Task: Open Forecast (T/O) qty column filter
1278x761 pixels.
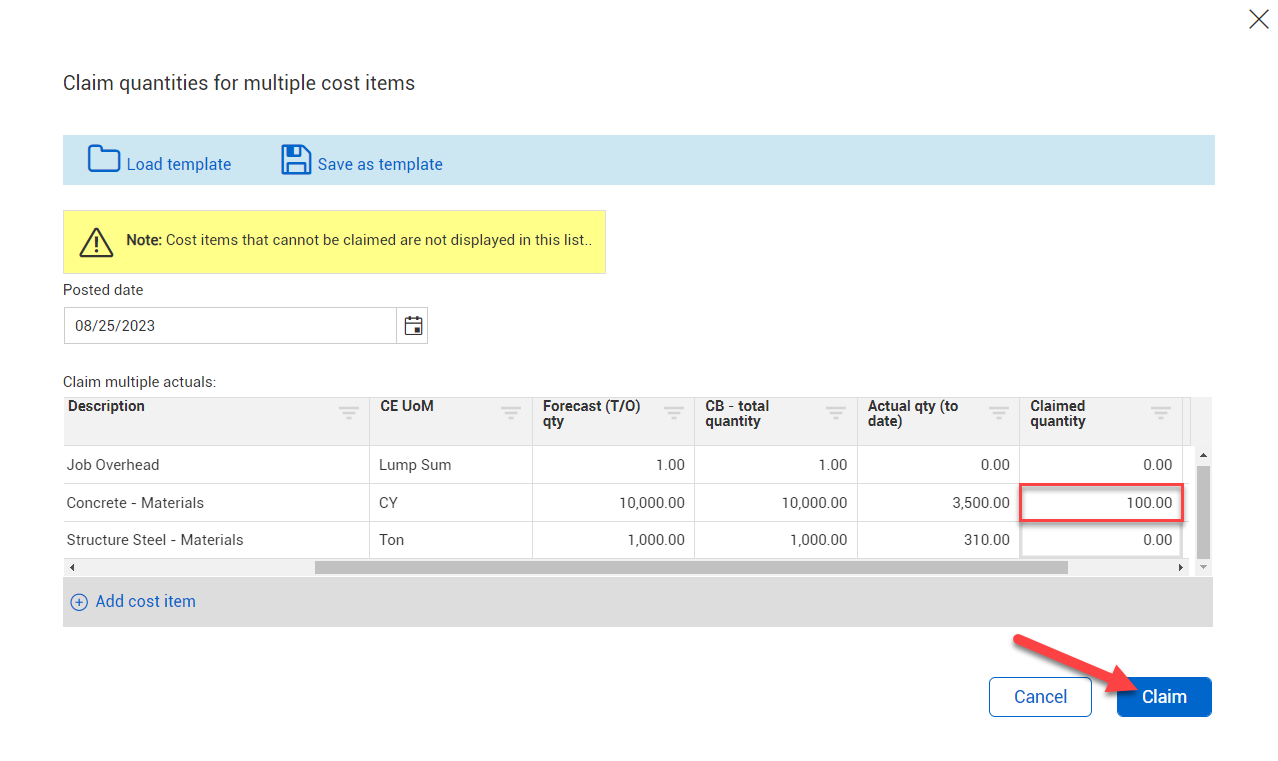Action: click(x=674, y=413)
